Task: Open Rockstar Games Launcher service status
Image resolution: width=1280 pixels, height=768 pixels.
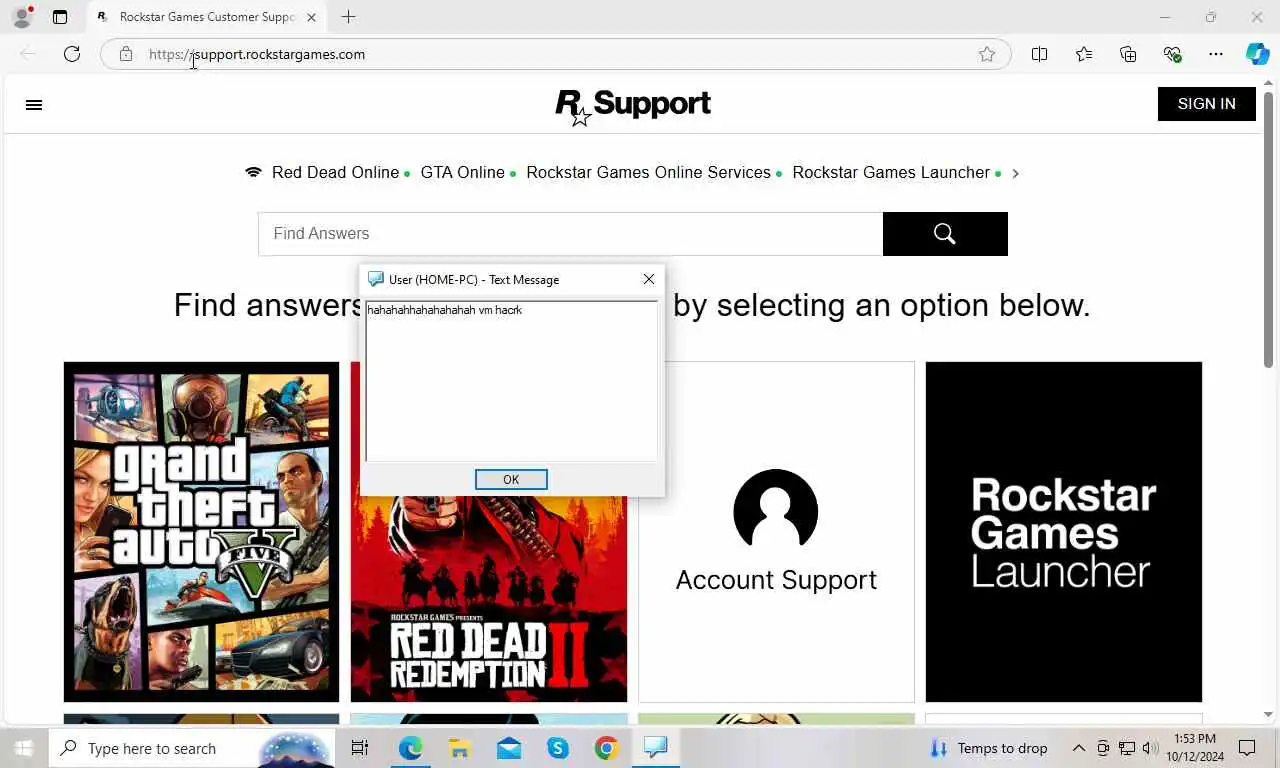Action: click(x=891, y=173)
